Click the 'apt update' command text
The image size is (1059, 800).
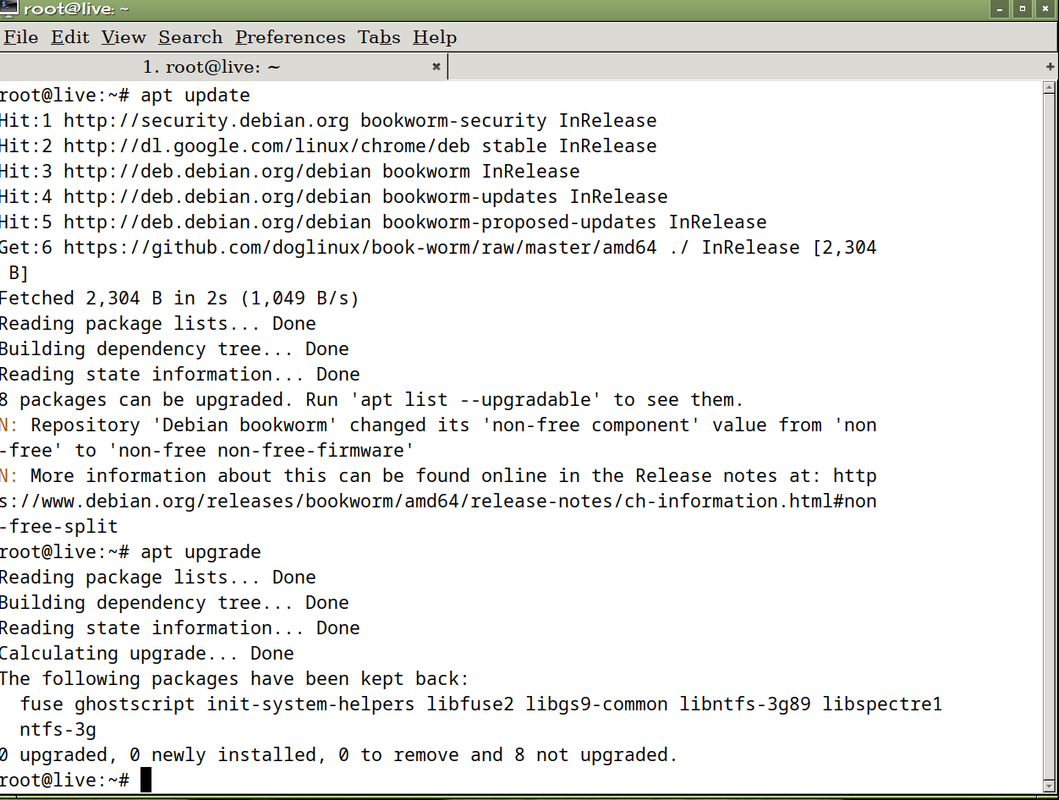tap(195, 95)
